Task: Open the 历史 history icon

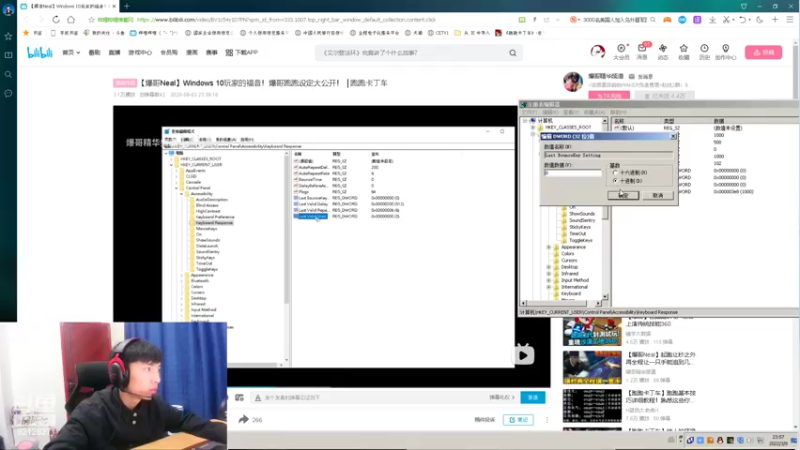Action: [x=704, y=52]
